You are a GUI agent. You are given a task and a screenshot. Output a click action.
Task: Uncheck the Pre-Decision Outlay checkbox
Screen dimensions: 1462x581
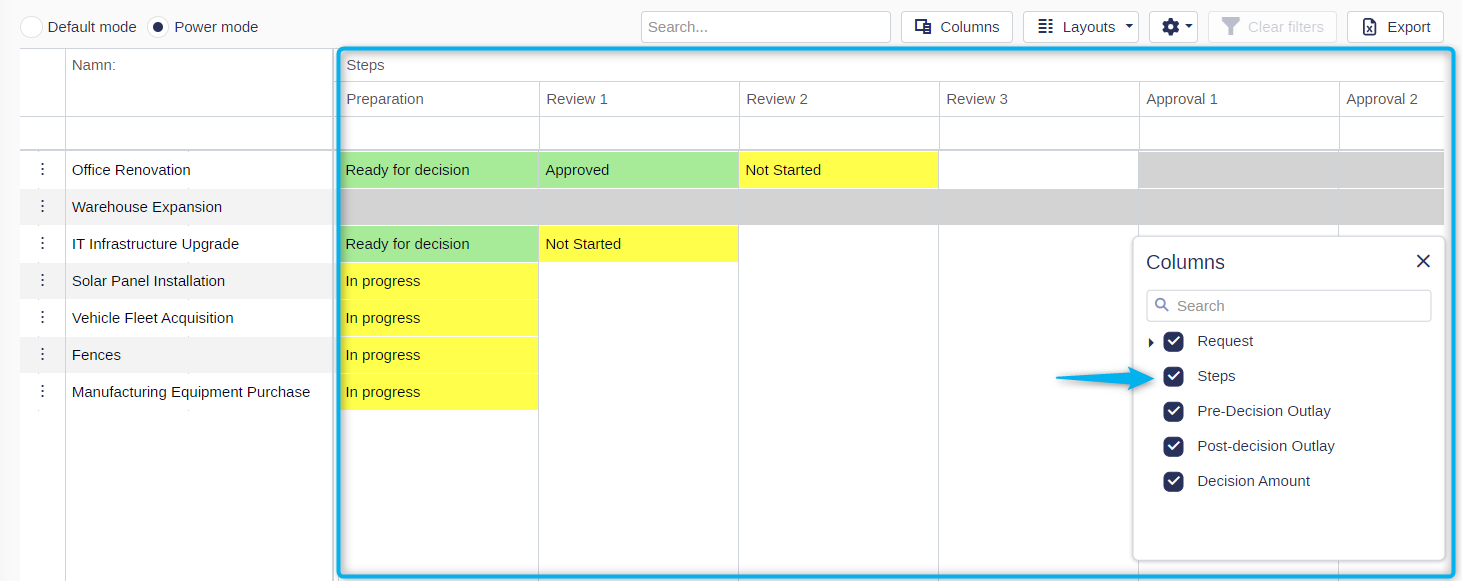(x=1174, y=411)
